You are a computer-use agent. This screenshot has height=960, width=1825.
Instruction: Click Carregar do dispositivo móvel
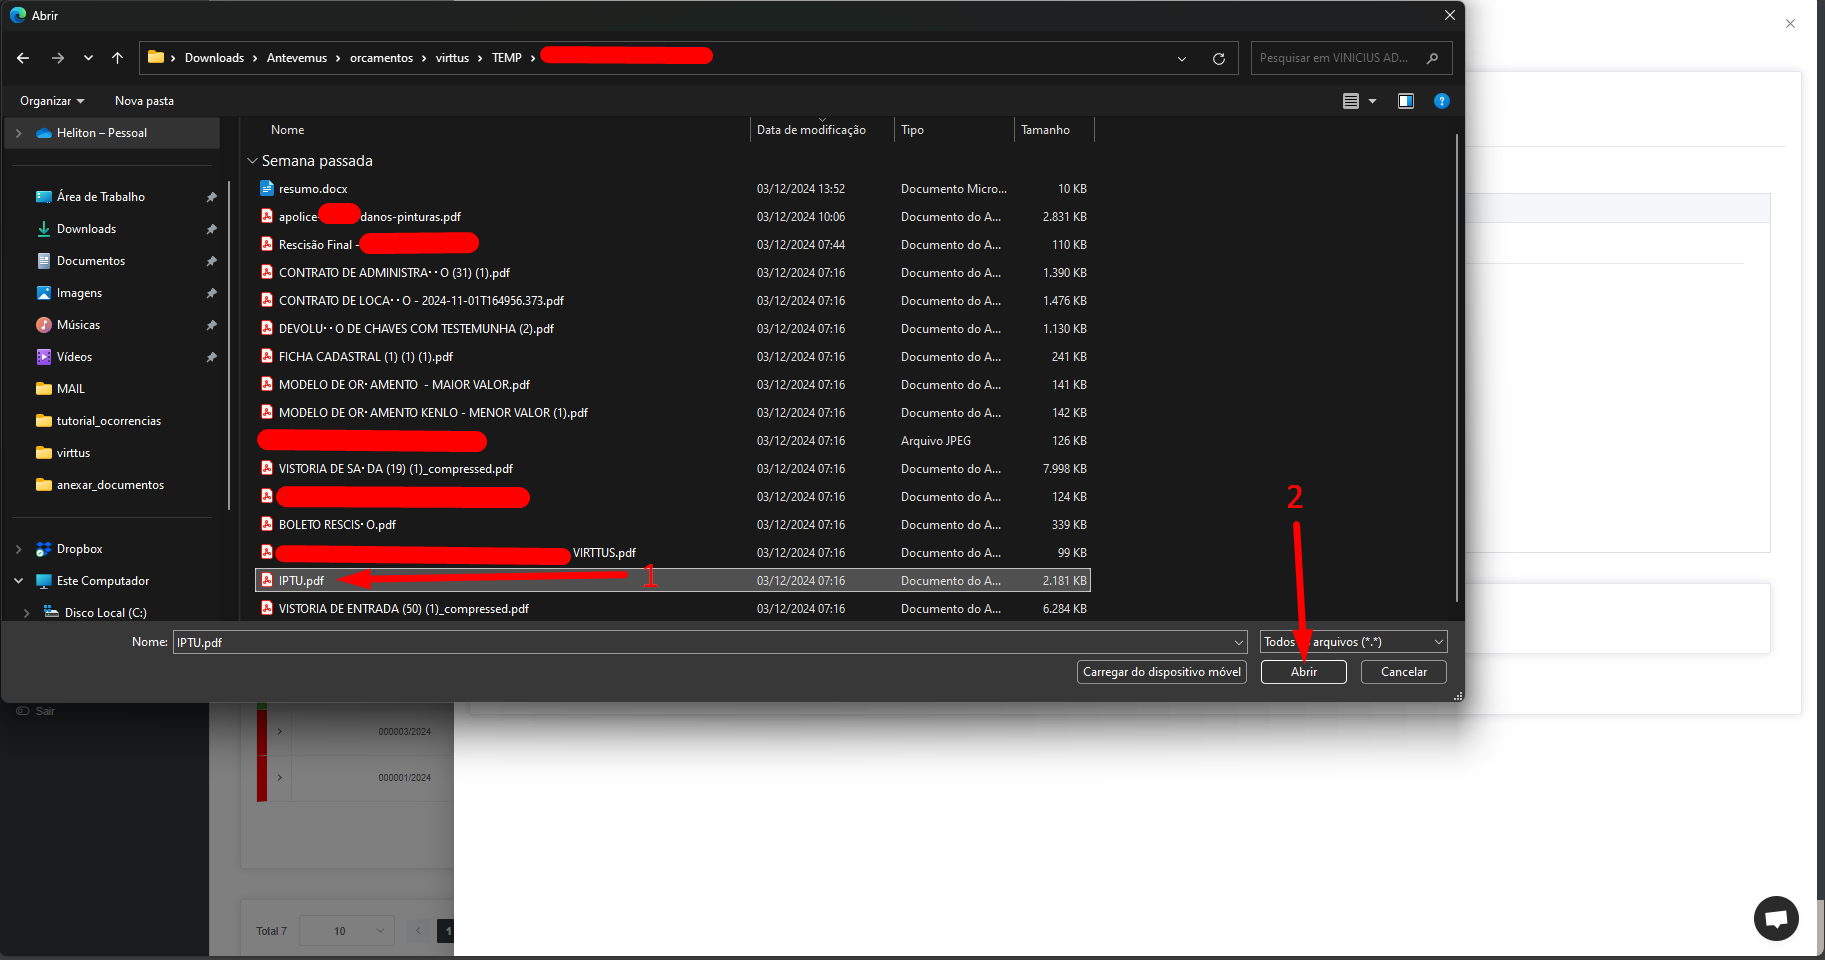(x=1161, y=672)
